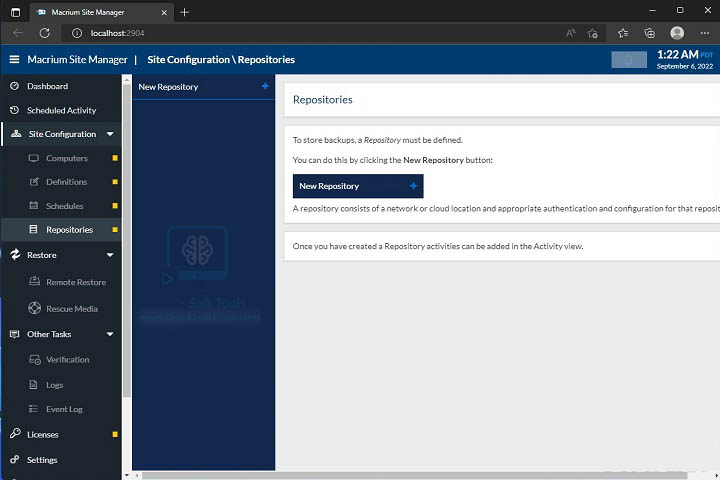Open the Event Log page
Viewport: 720px width, 480px height.
[x=64, y=409]
